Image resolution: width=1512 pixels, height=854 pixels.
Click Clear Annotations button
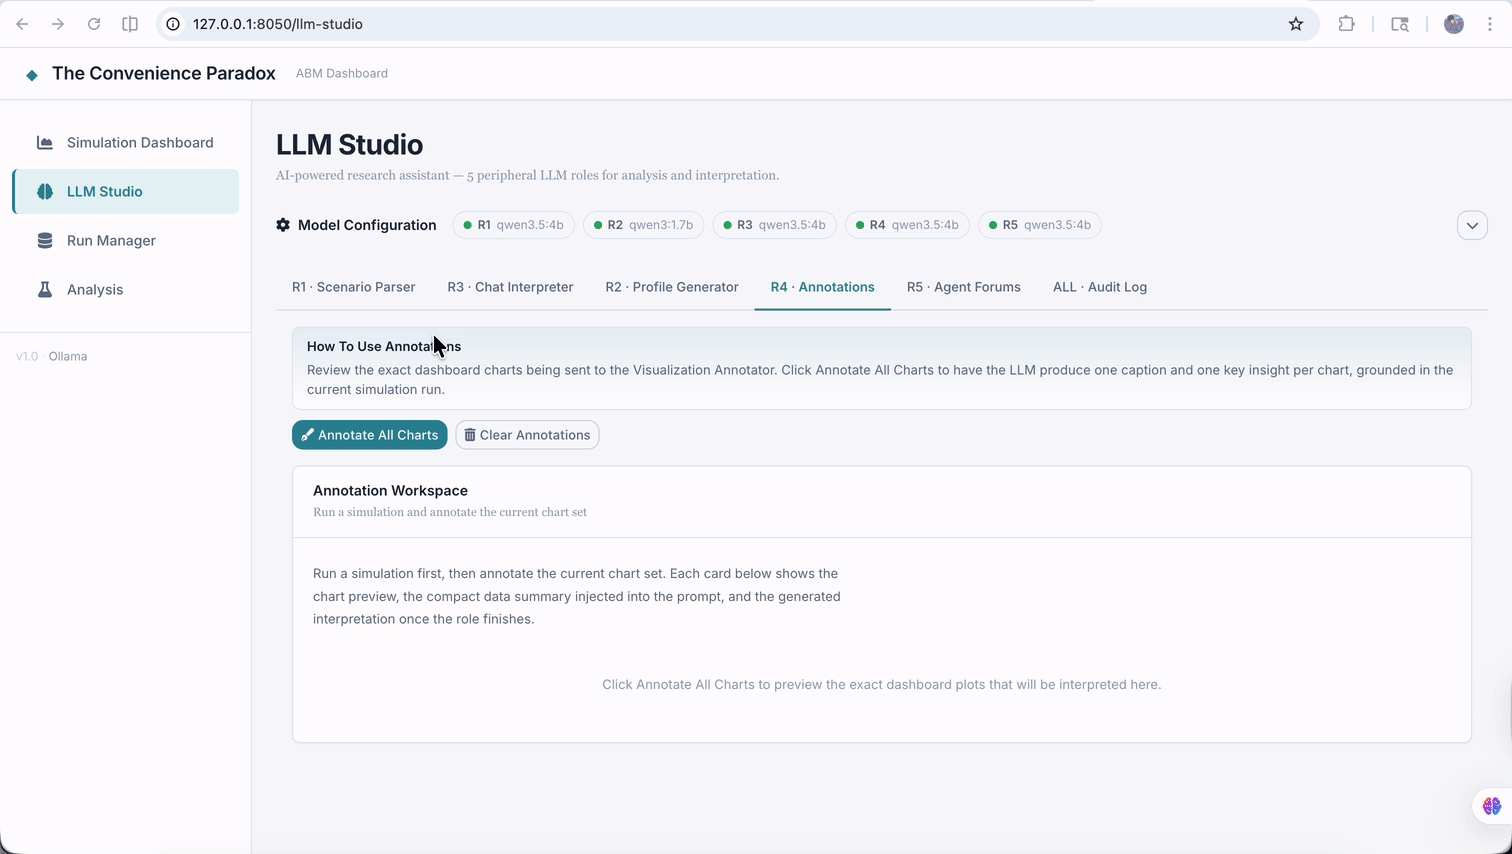(527, 435)
